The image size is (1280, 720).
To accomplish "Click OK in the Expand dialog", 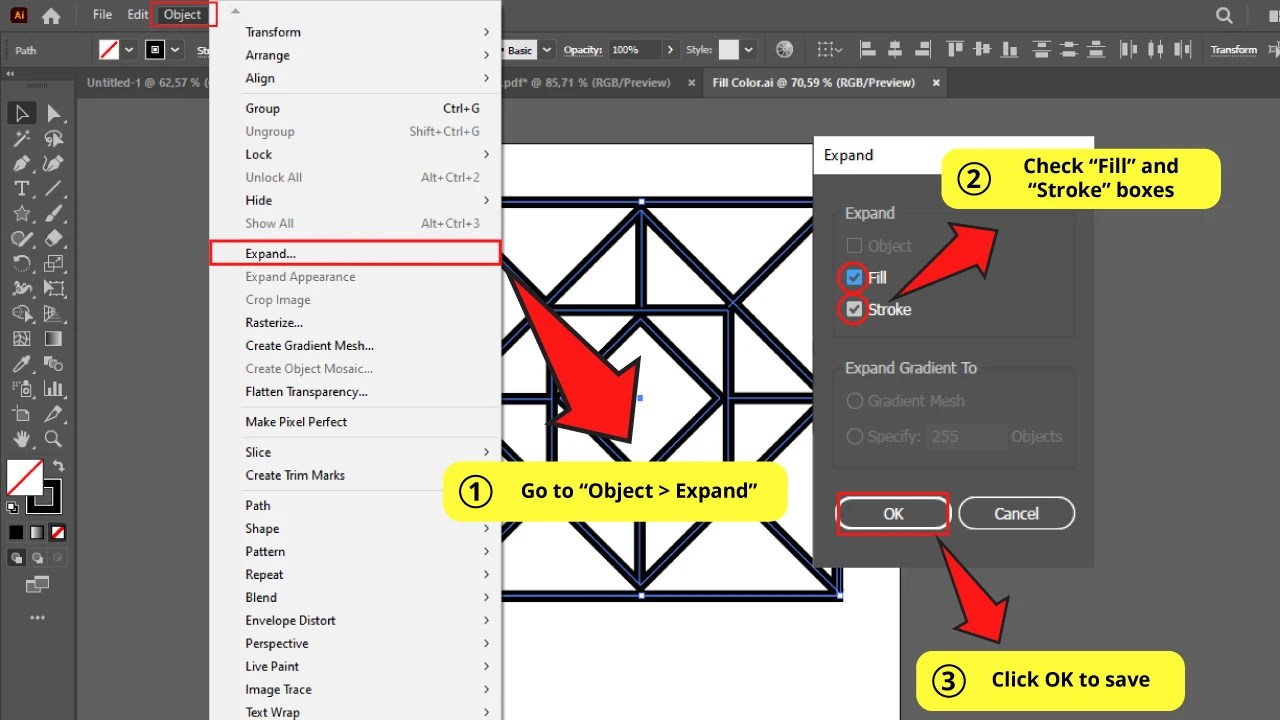I will [893, 513].
